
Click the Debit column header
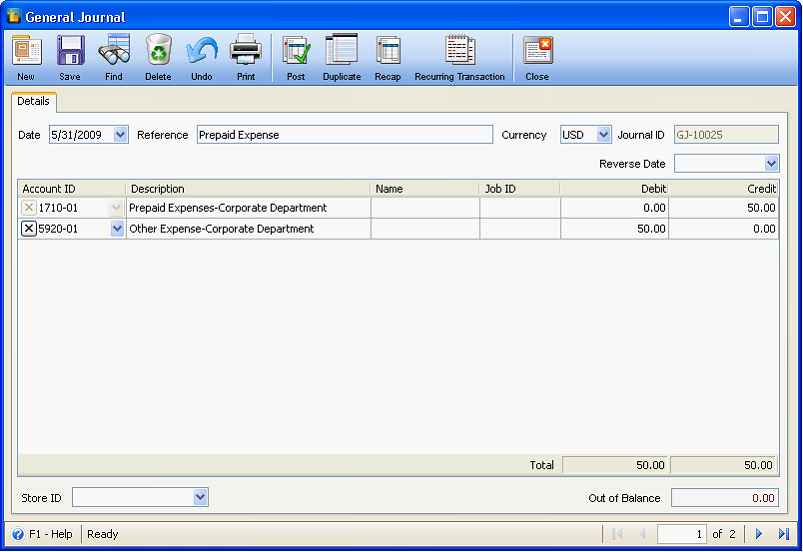point(615,188)
